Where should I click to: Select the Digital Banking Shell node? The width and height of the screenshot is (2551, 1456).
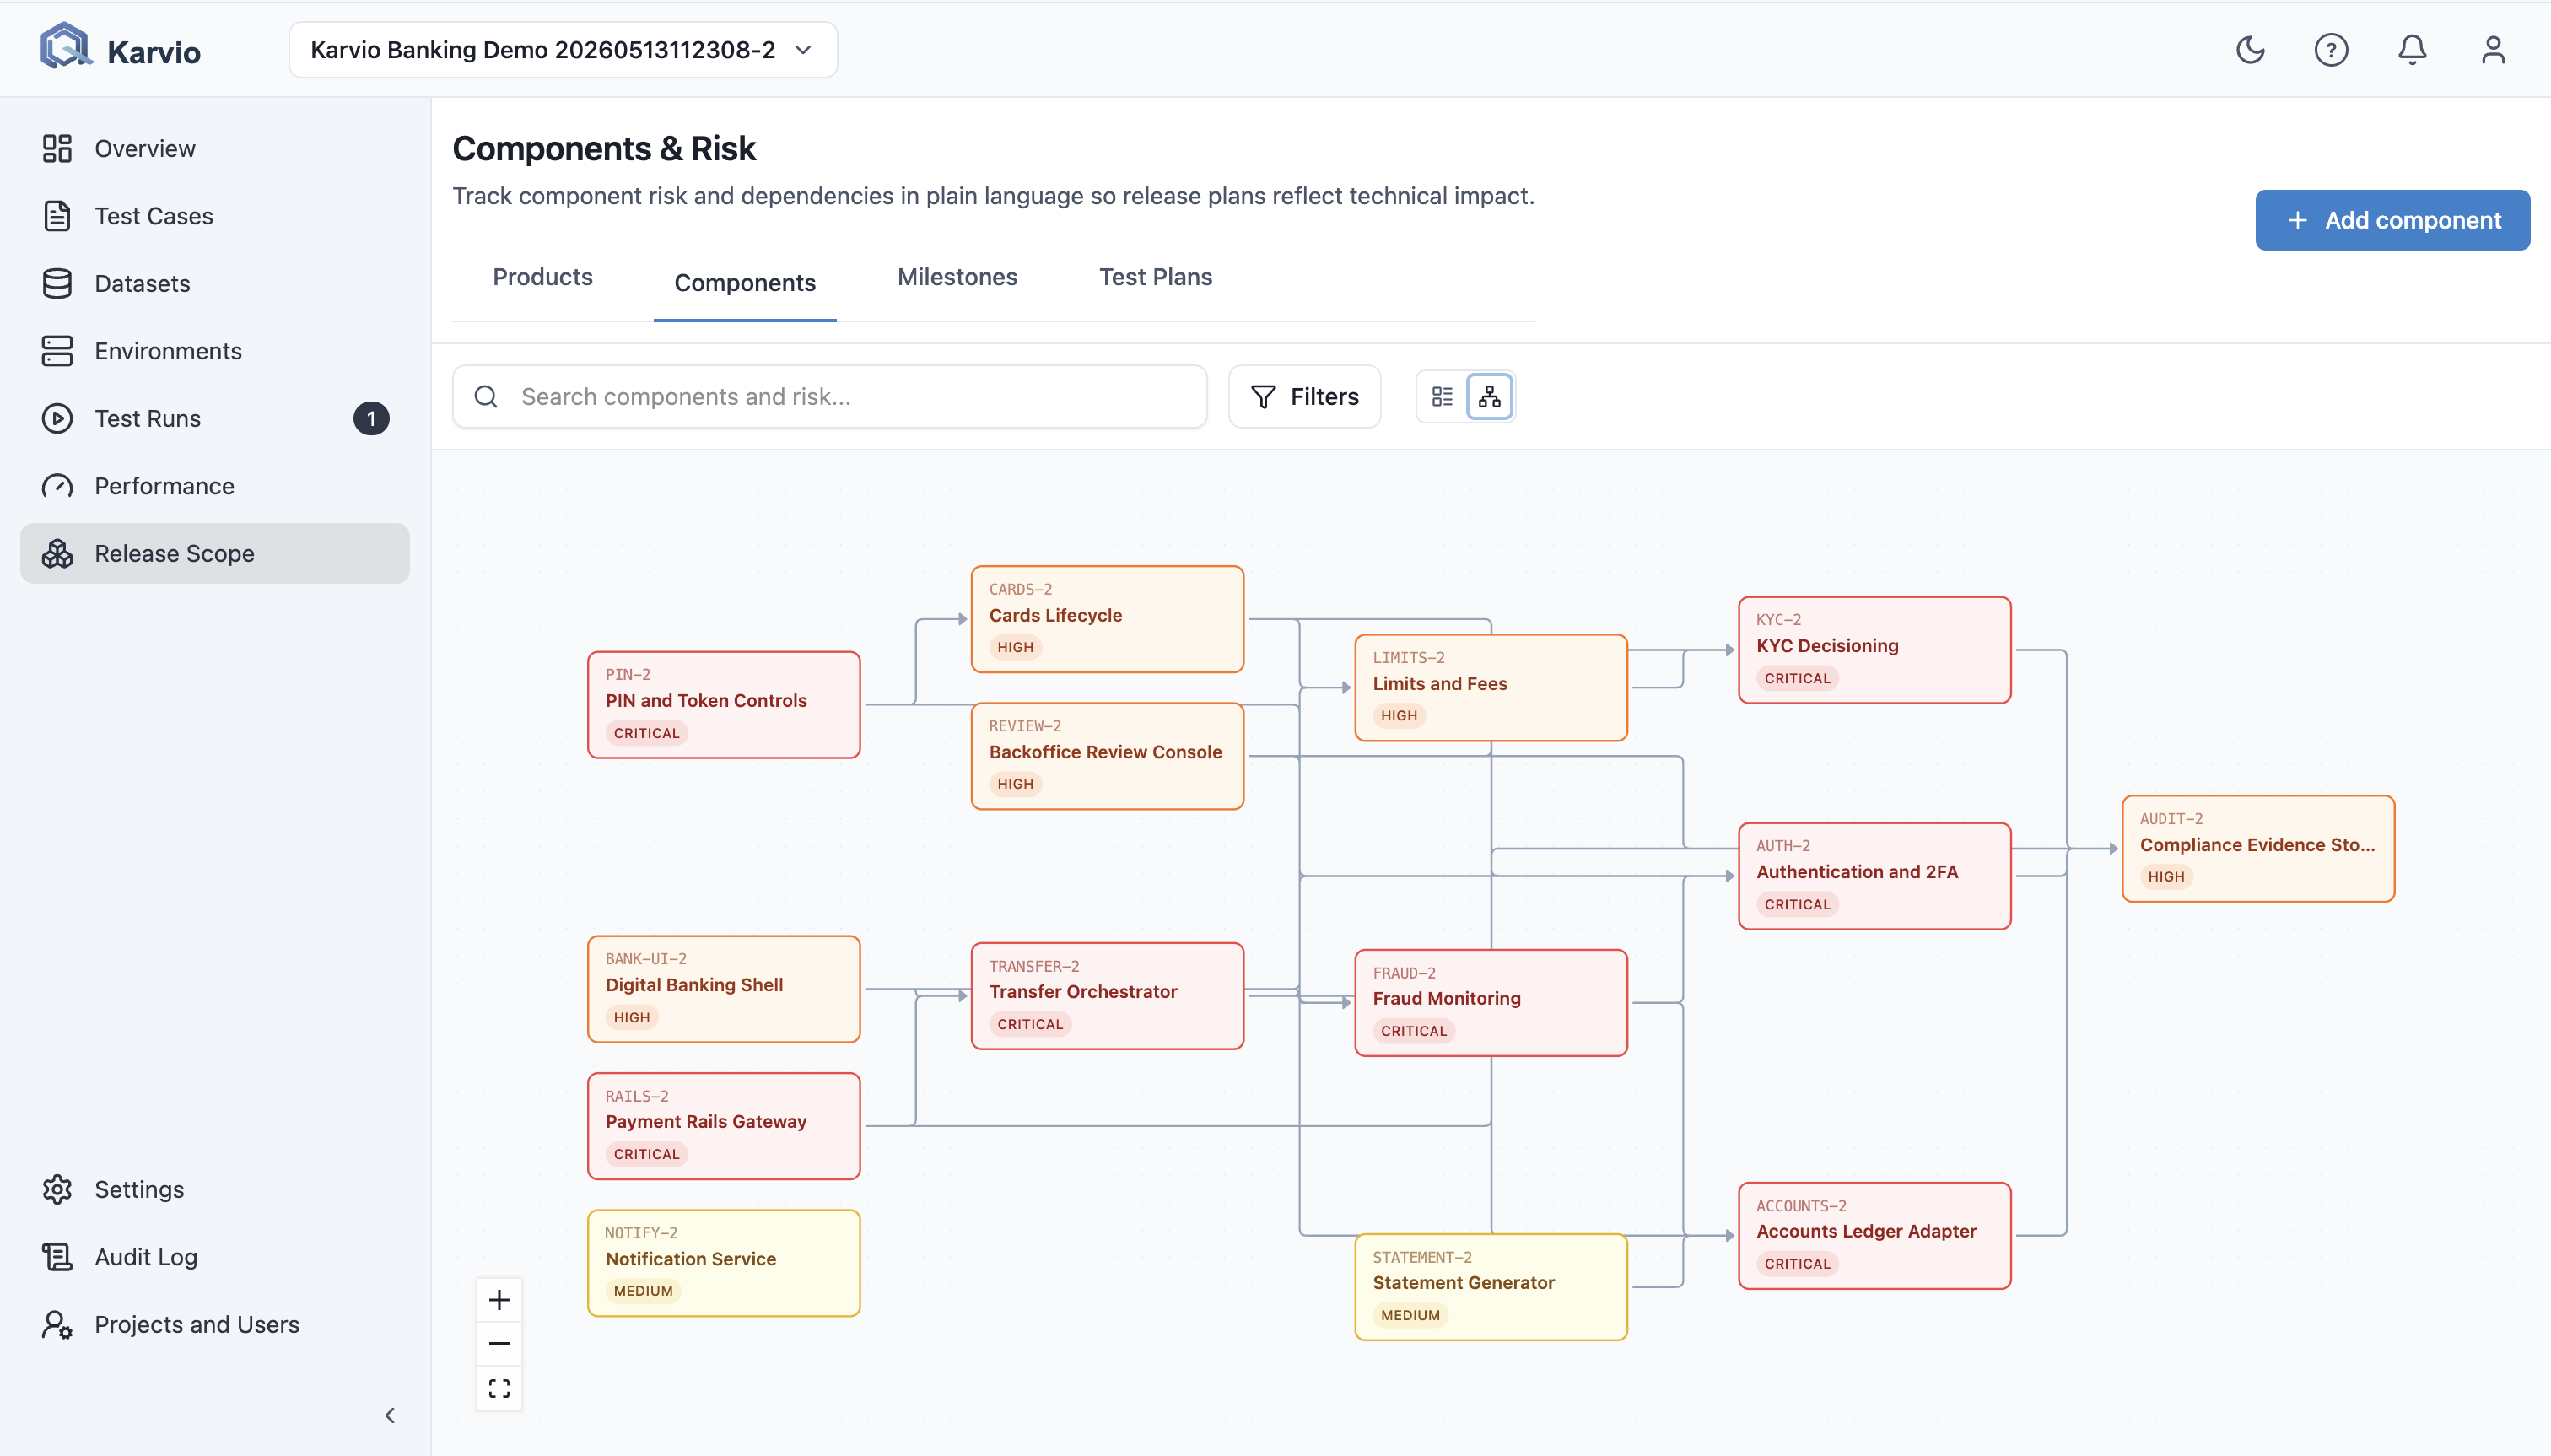[x=724, y=989]
